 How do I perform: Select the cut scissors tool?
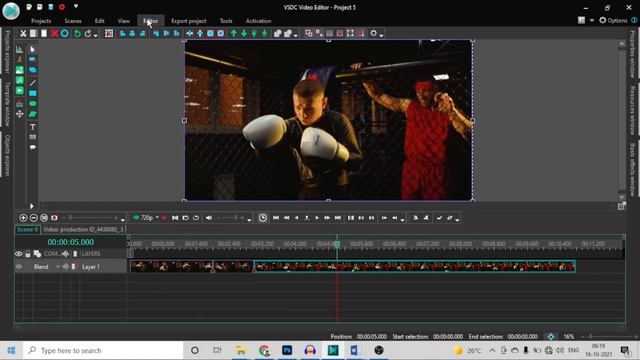pos(23,33)
